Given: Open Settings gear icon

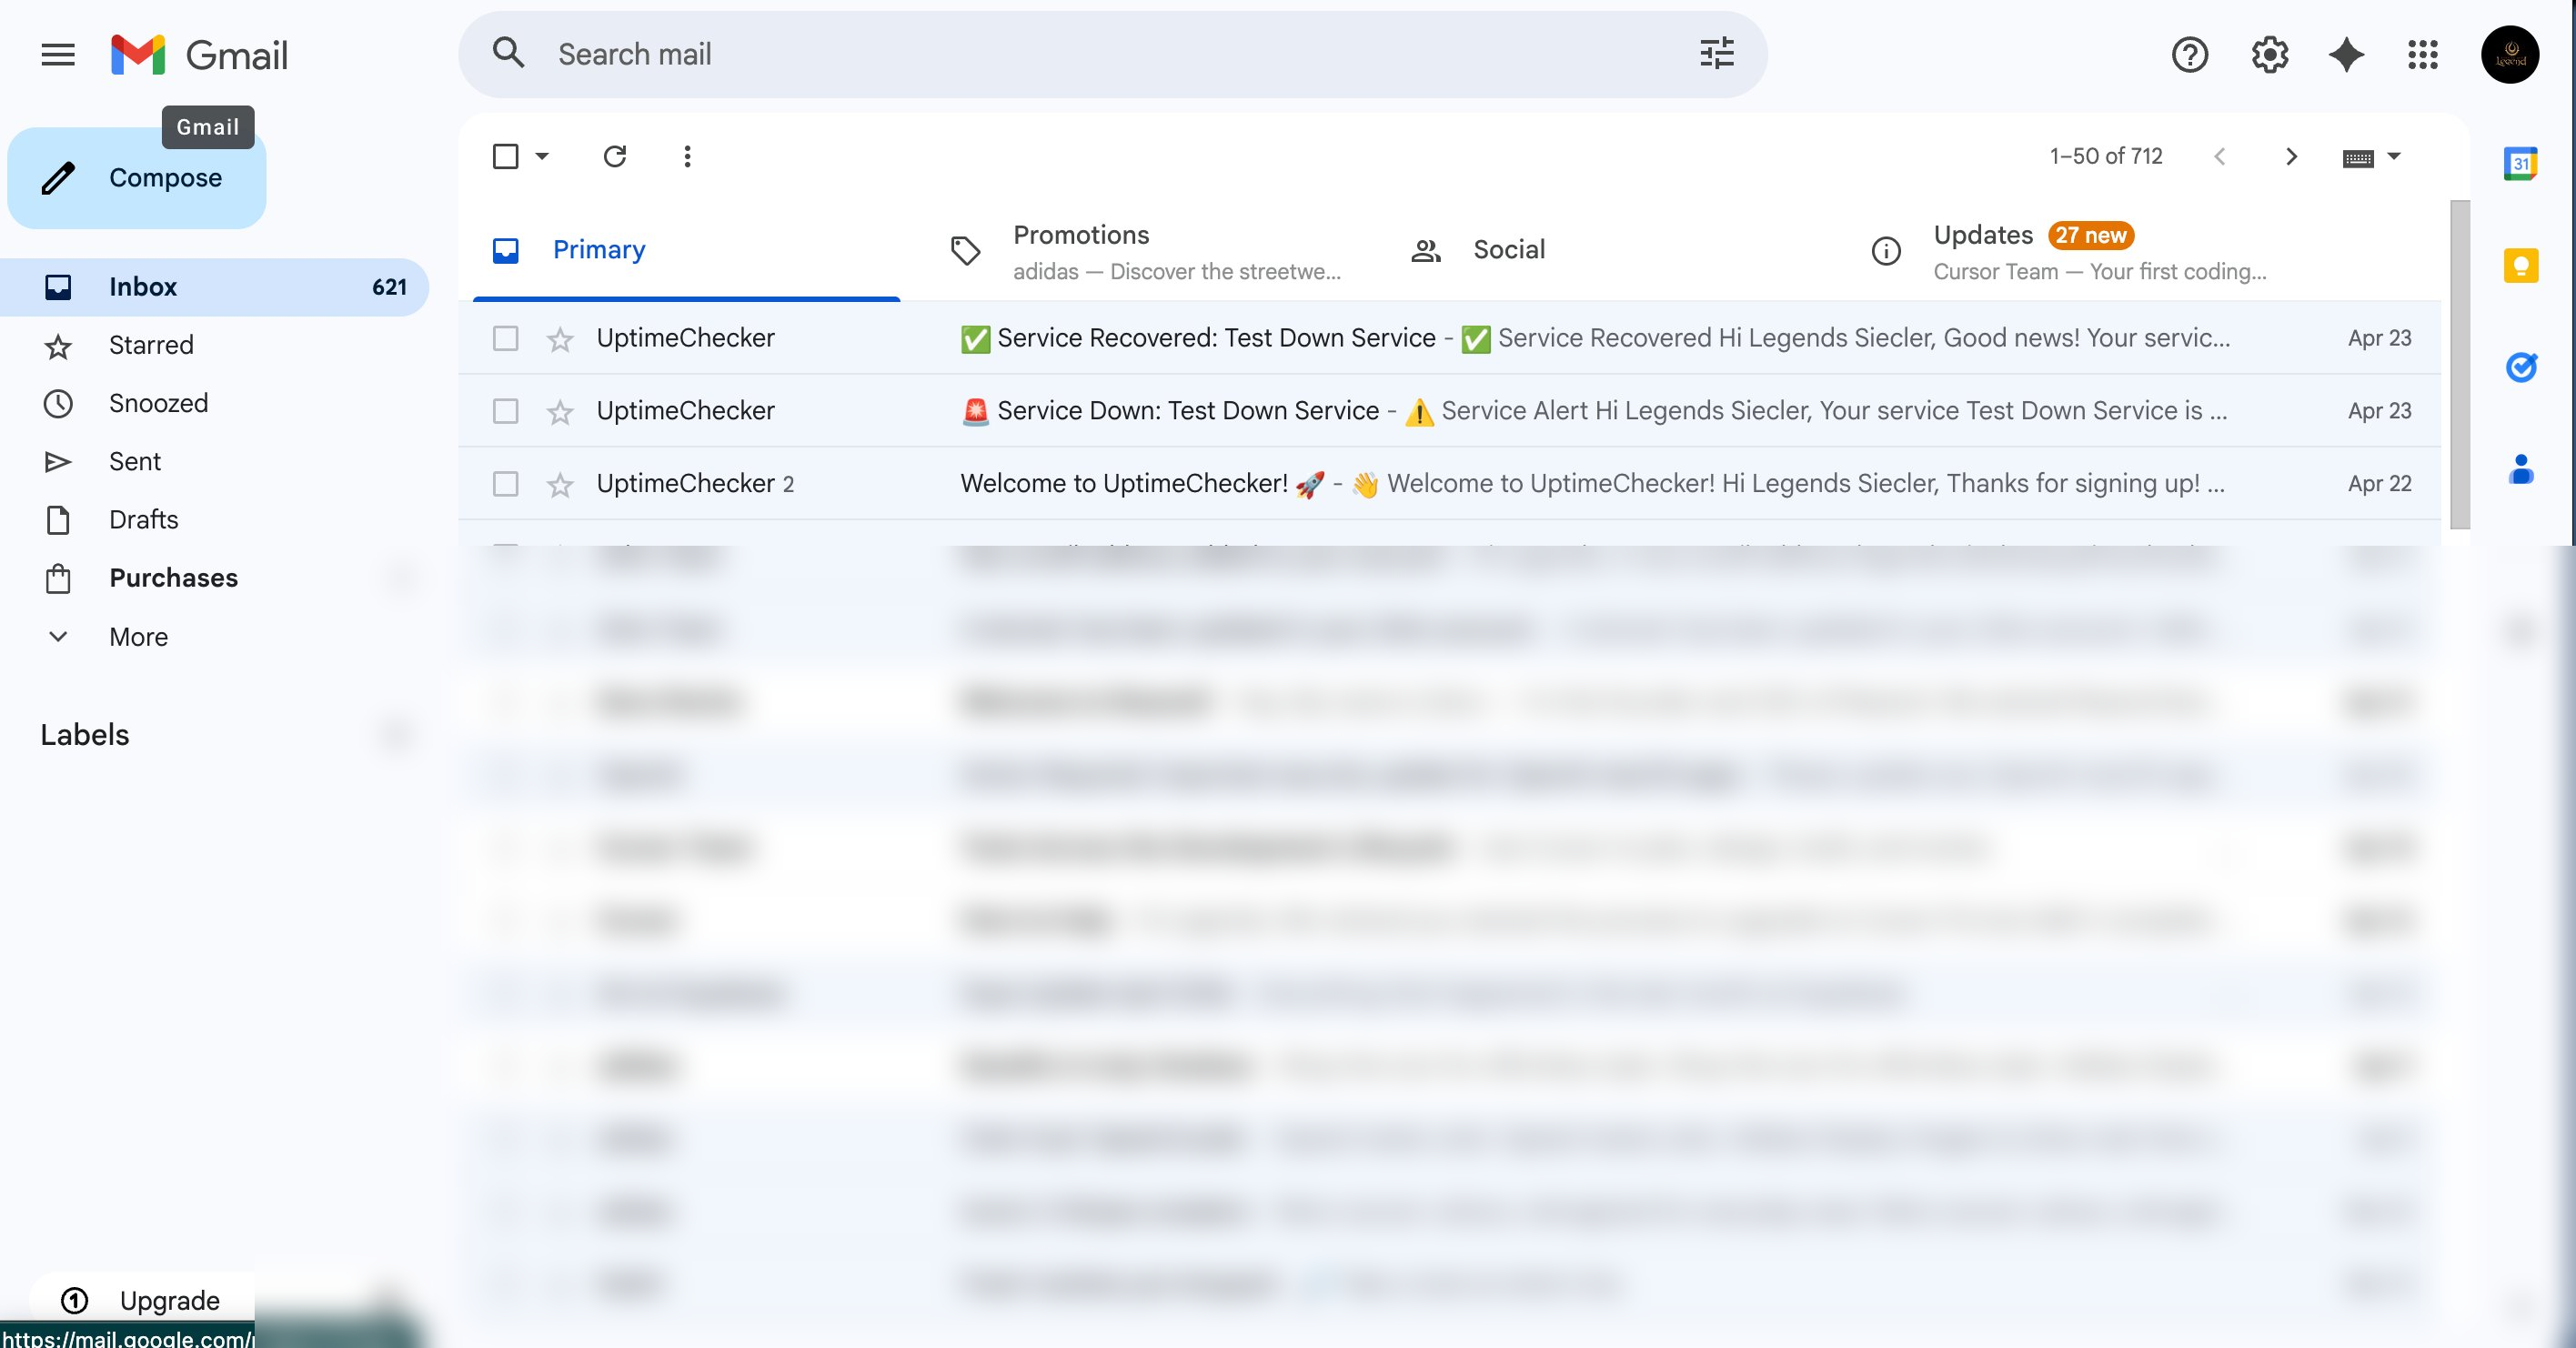Looking at the screenshot, I should [x=2269, y=54].
